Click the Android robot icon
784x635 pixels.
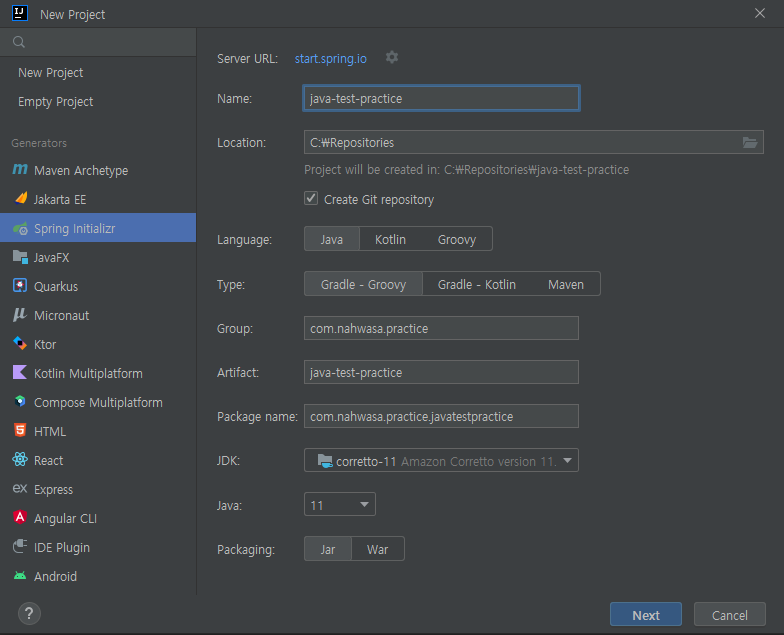point(20,576)
